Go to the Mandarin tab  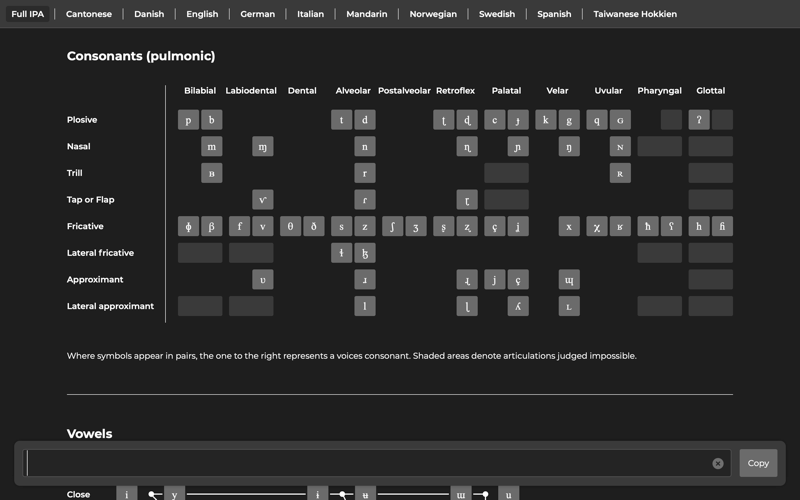coord(367,14)
